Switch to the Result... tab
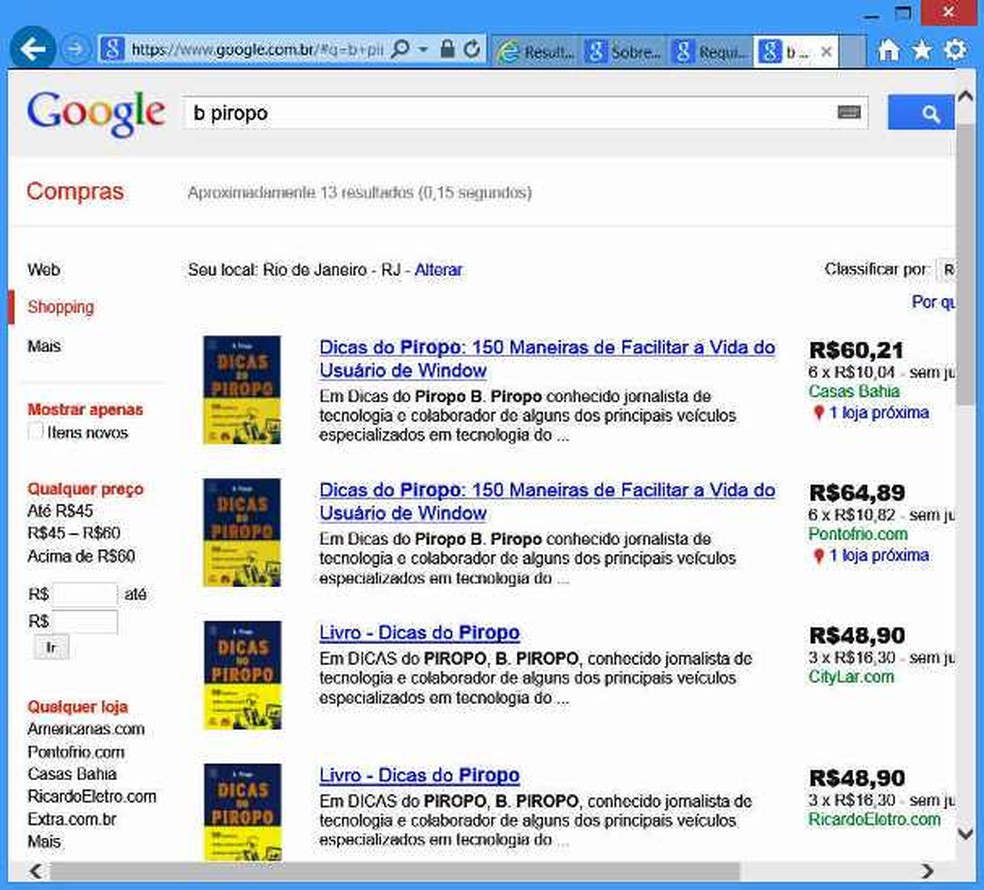This screenshot has width=984, height=890. pyautogui.click(x=535, y=51)
